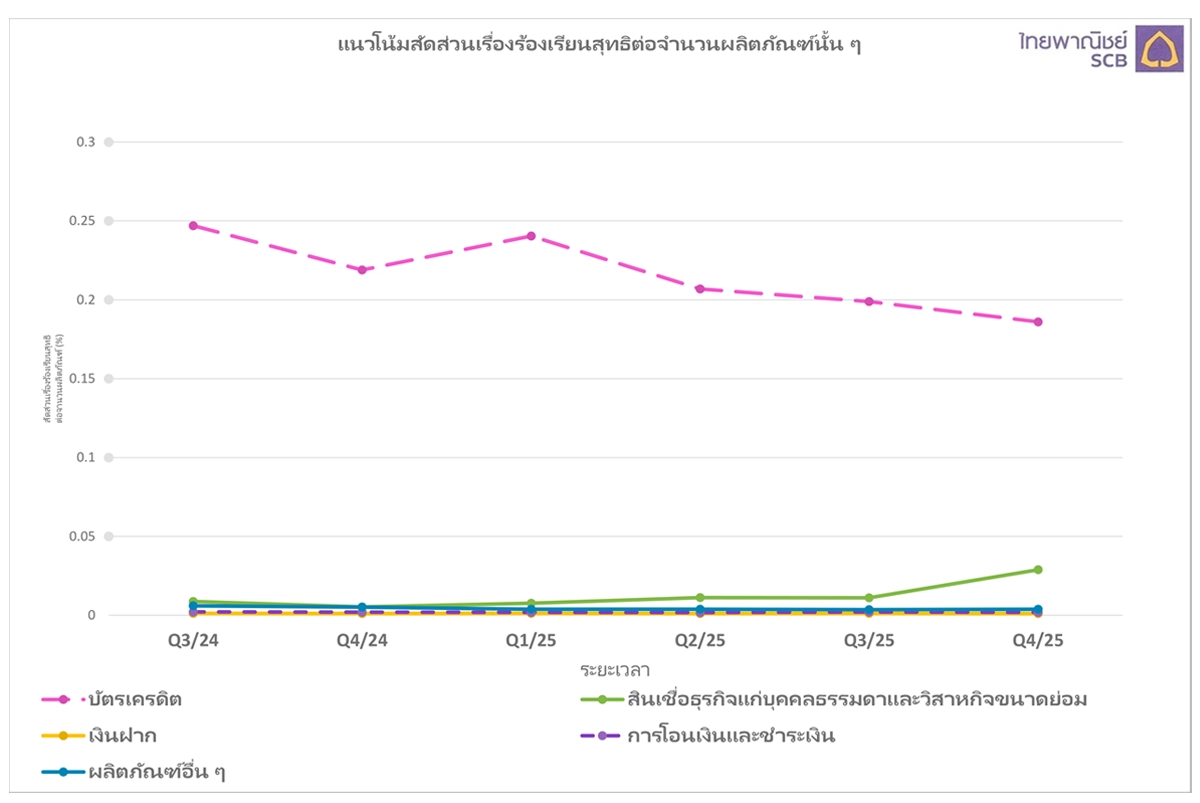Click the Q3/24 x-axis label

click(193, 640)
